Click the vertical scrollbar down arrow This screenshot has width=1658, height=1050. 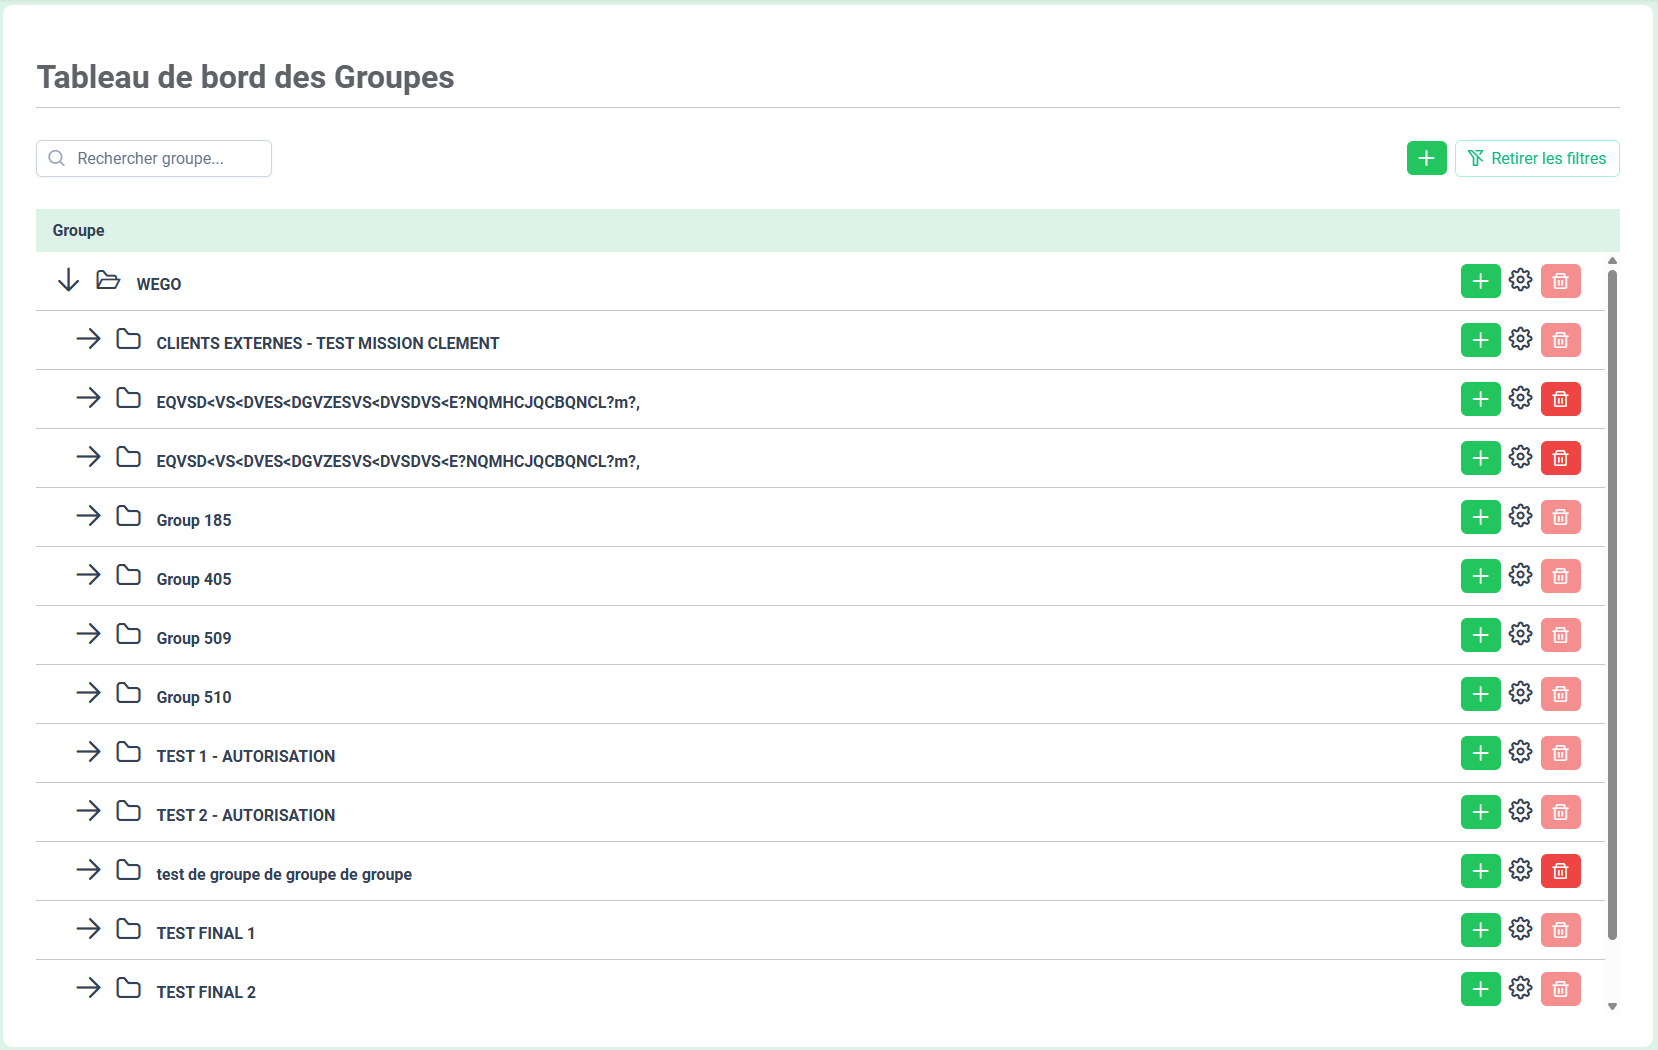(1612, 1007)
